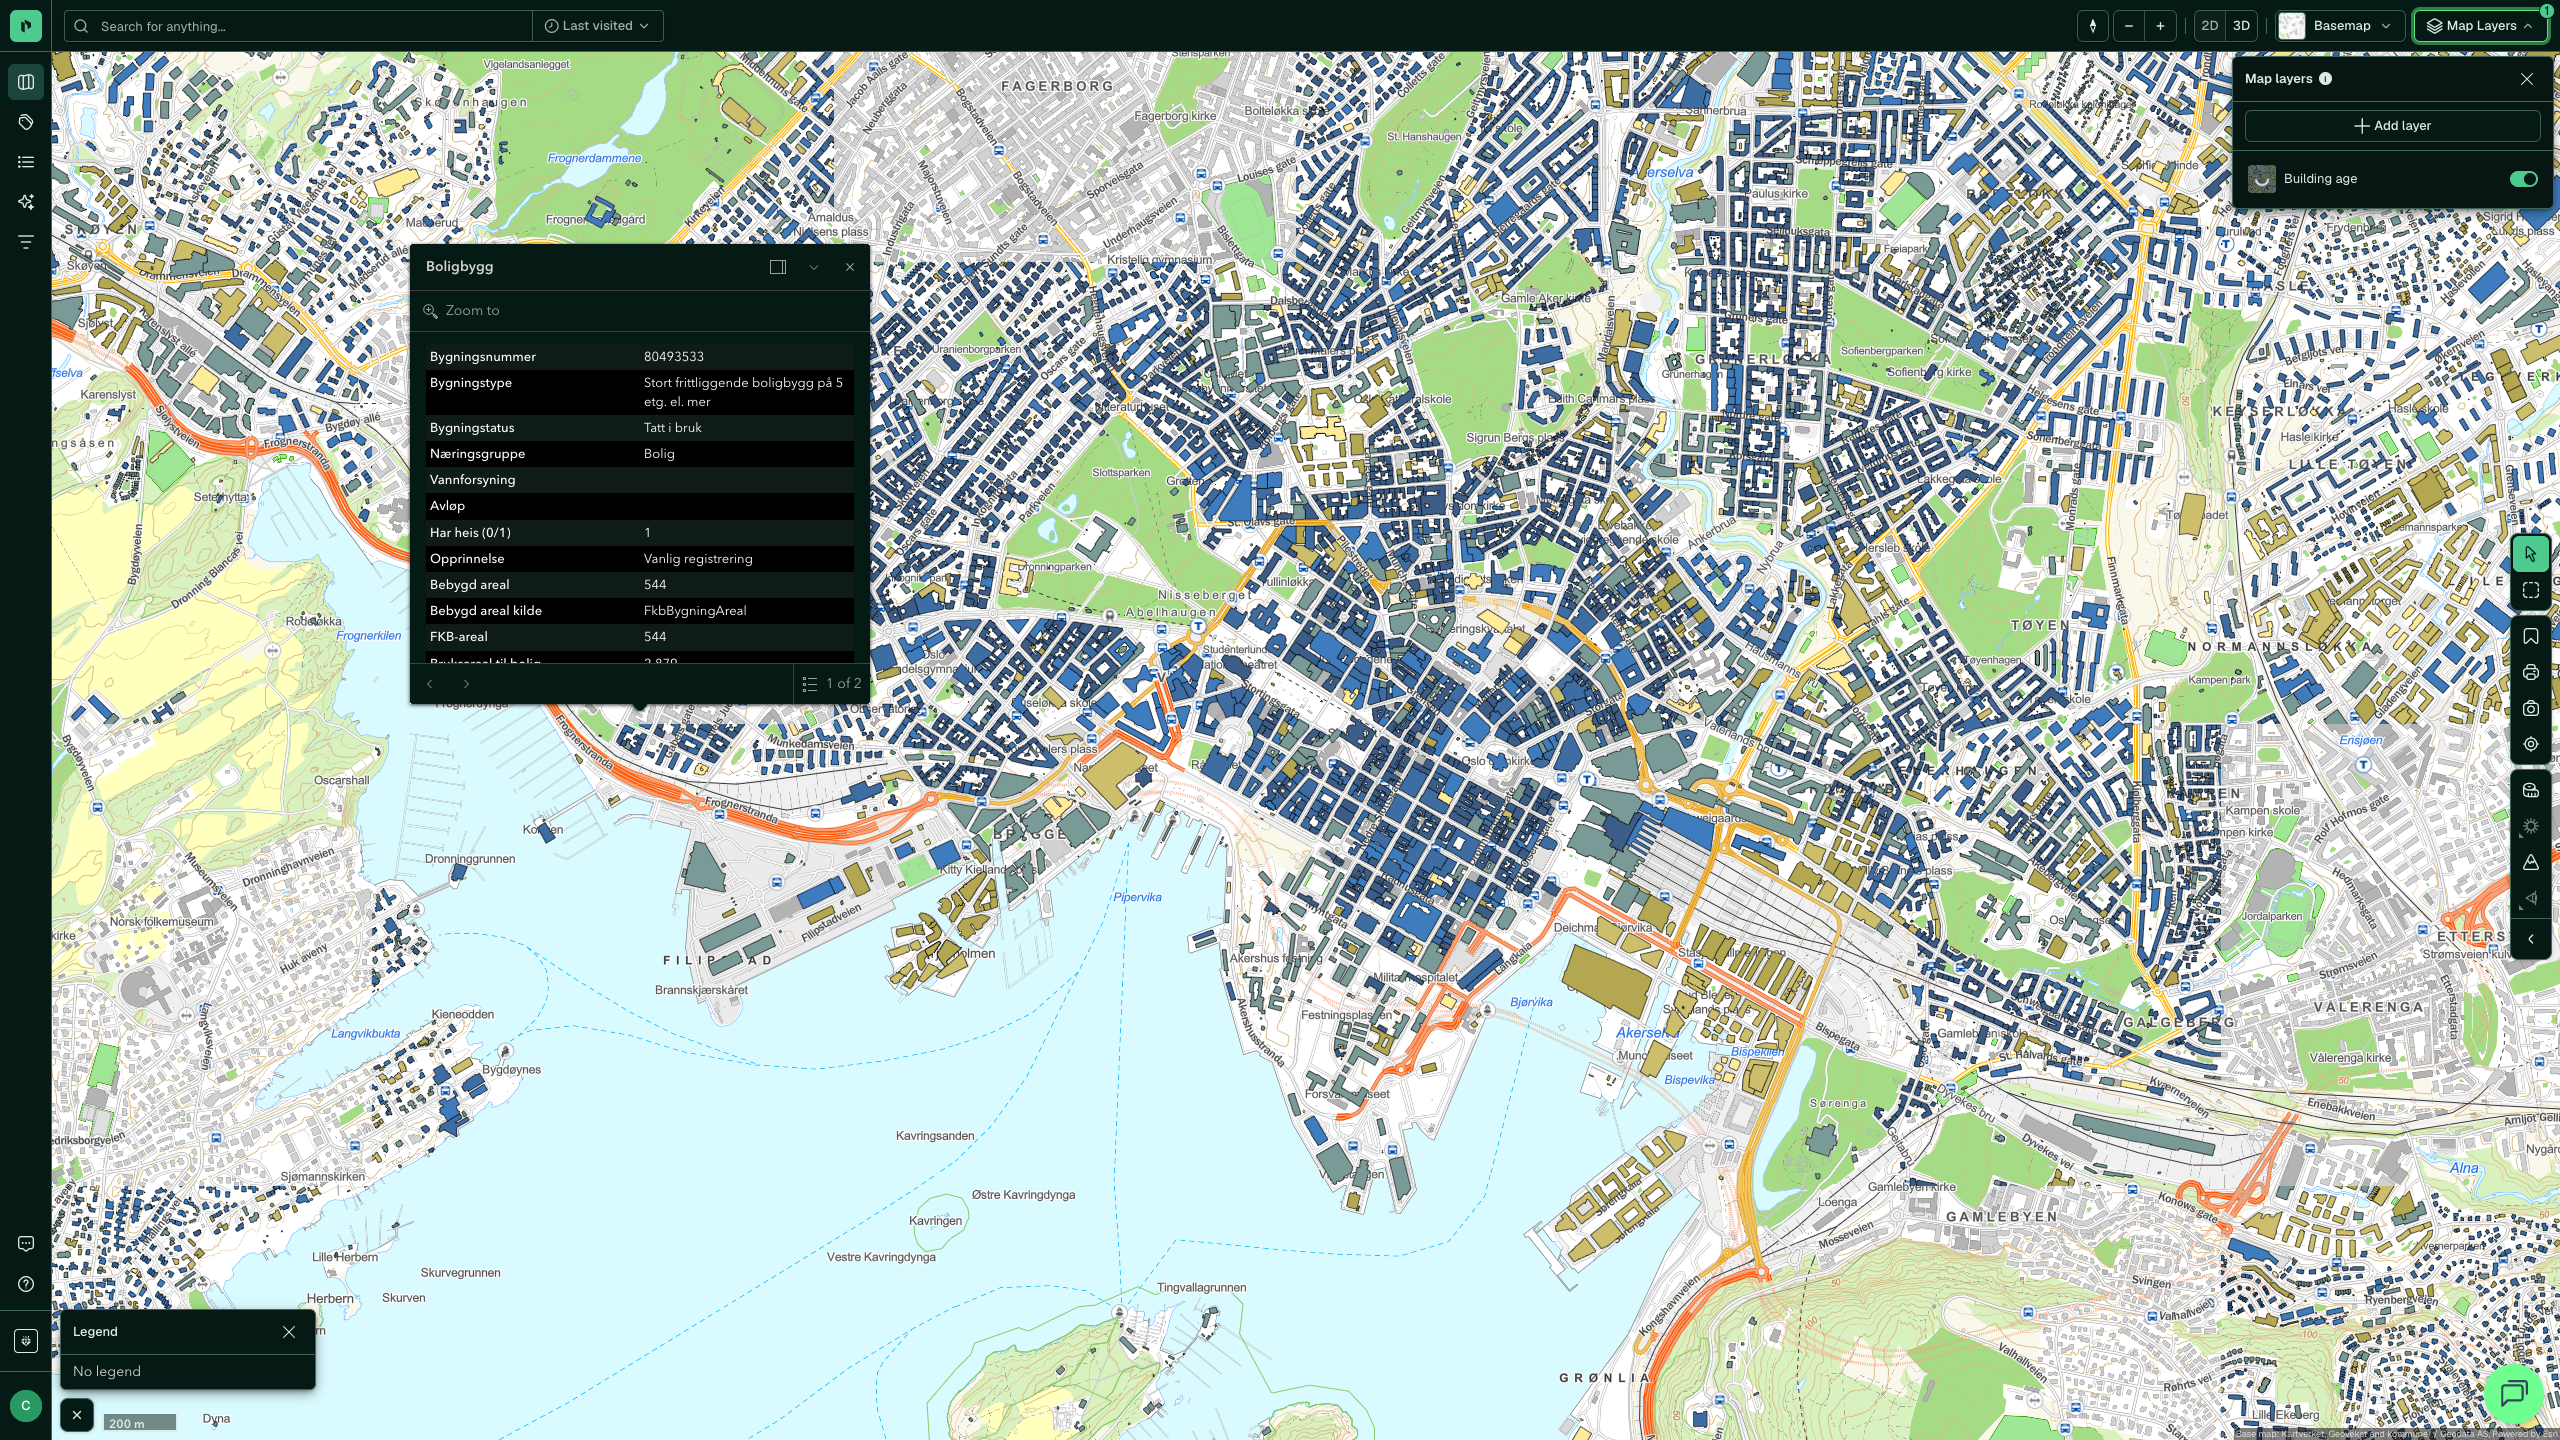Image resolution: width=2560 pixels, height=1440 pixels.
Task: Switch the map to 3D mode
Action: pyautogui.click(x=2241, y=26)
